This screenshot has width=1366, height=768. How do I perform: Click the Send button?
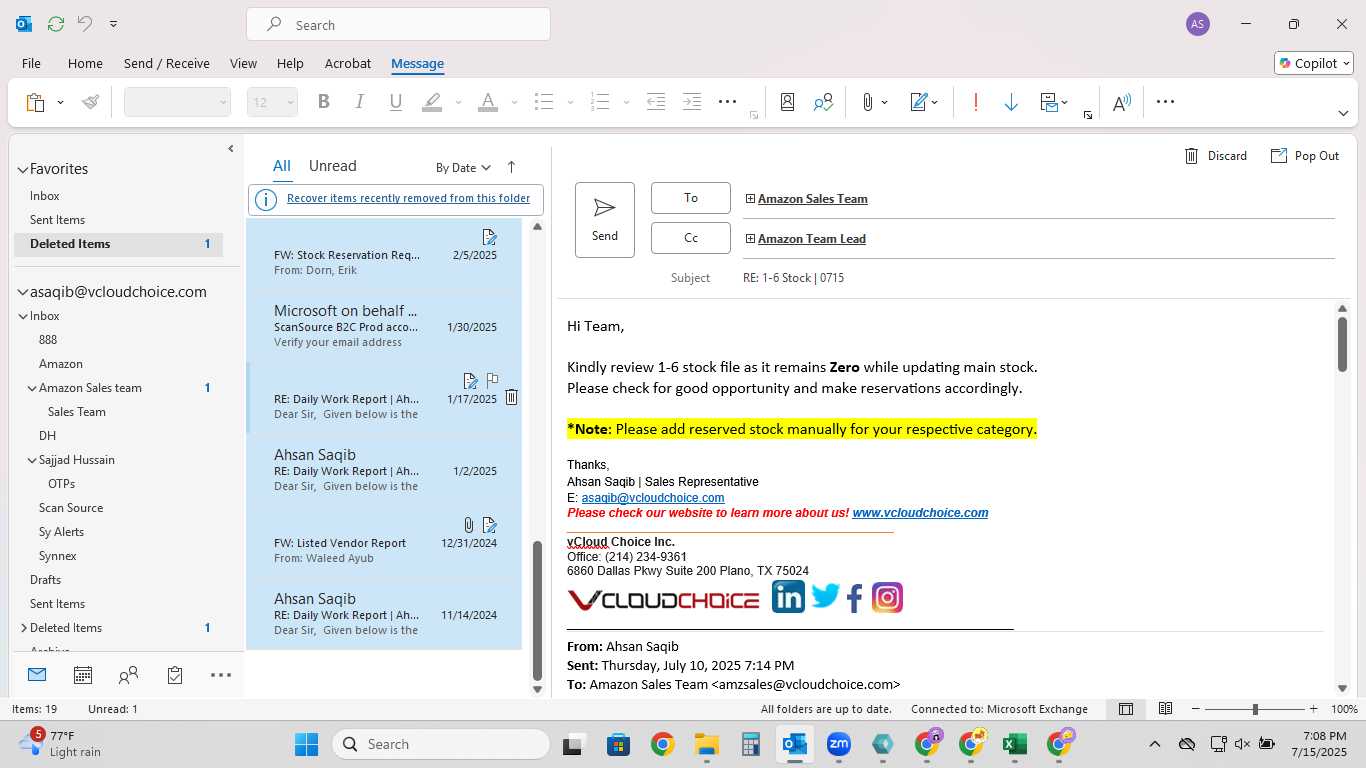(x=605, y=220)
